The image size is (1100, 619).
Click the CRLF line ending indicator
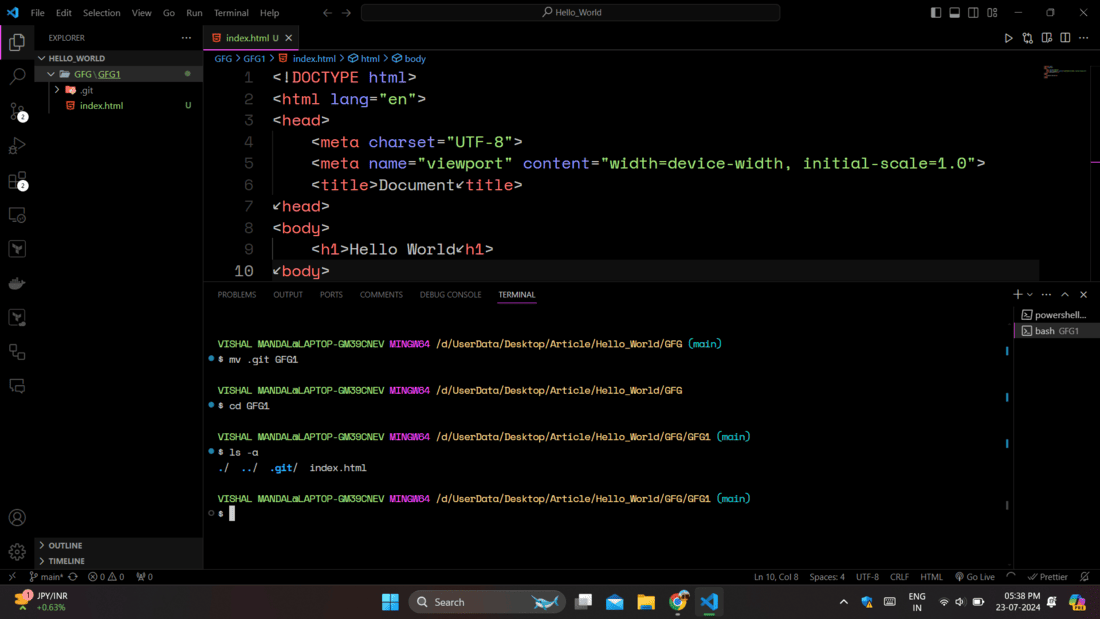click(899, 577)
